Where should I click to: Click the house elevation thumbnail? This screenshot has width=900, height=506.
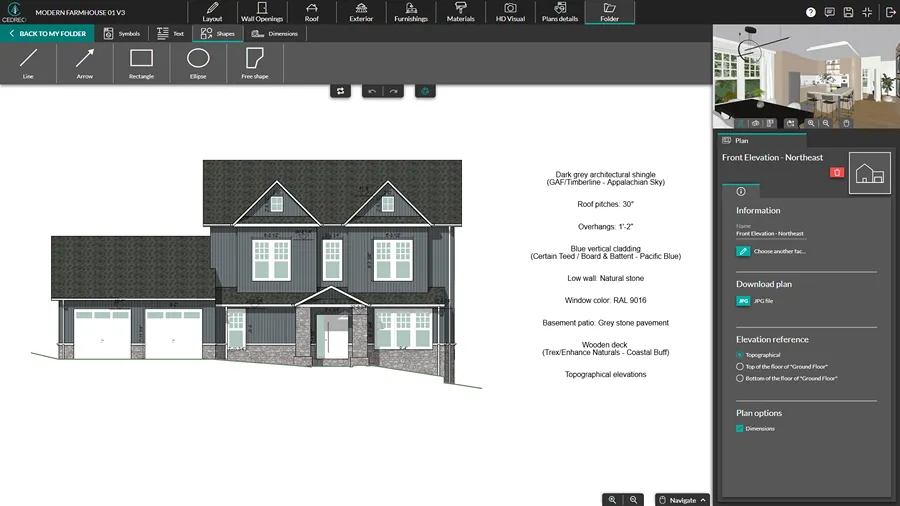point(870,173)
